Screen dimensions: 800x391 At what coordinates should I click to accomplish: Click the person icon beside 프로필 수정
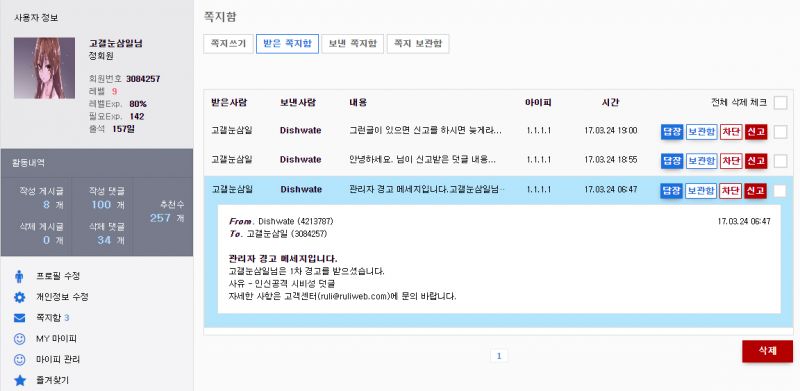click(19, 276)
